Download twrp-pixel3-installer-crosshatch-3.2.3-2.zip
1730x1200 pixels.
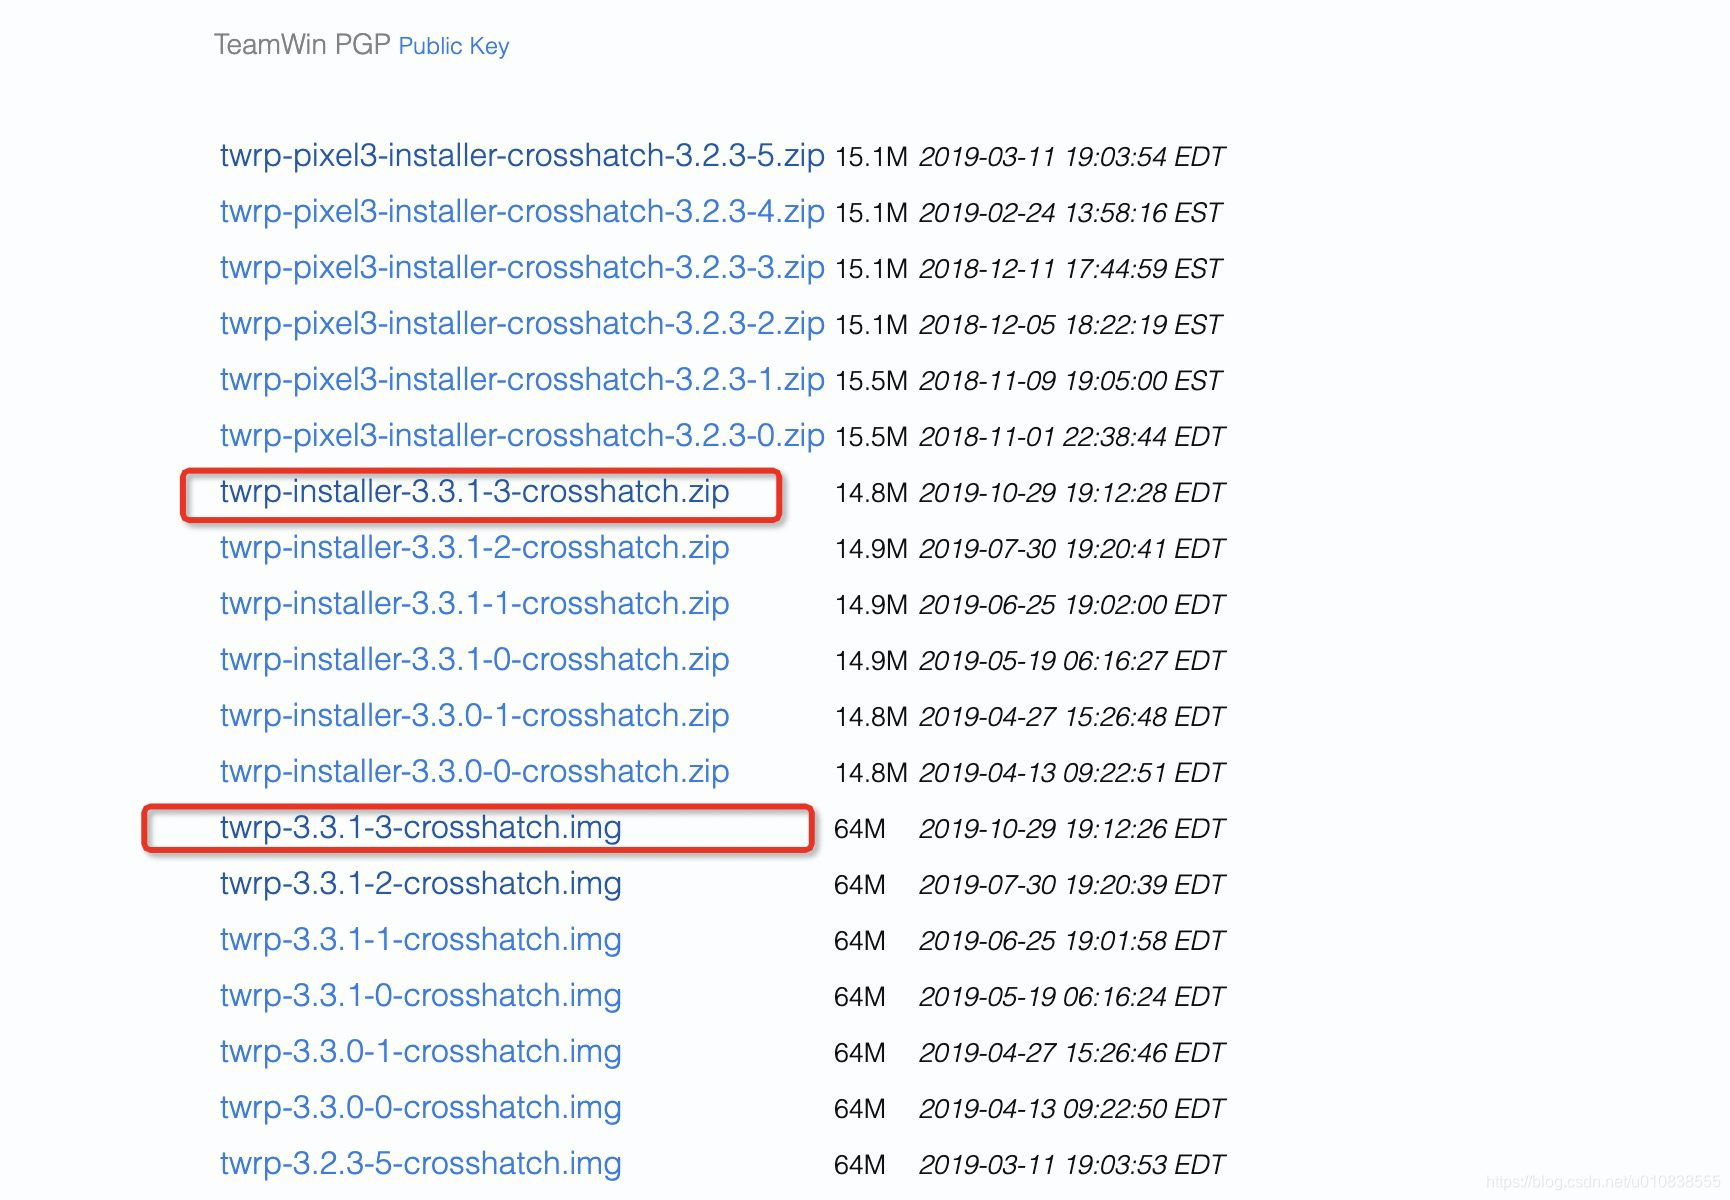[x=522, y=324]
